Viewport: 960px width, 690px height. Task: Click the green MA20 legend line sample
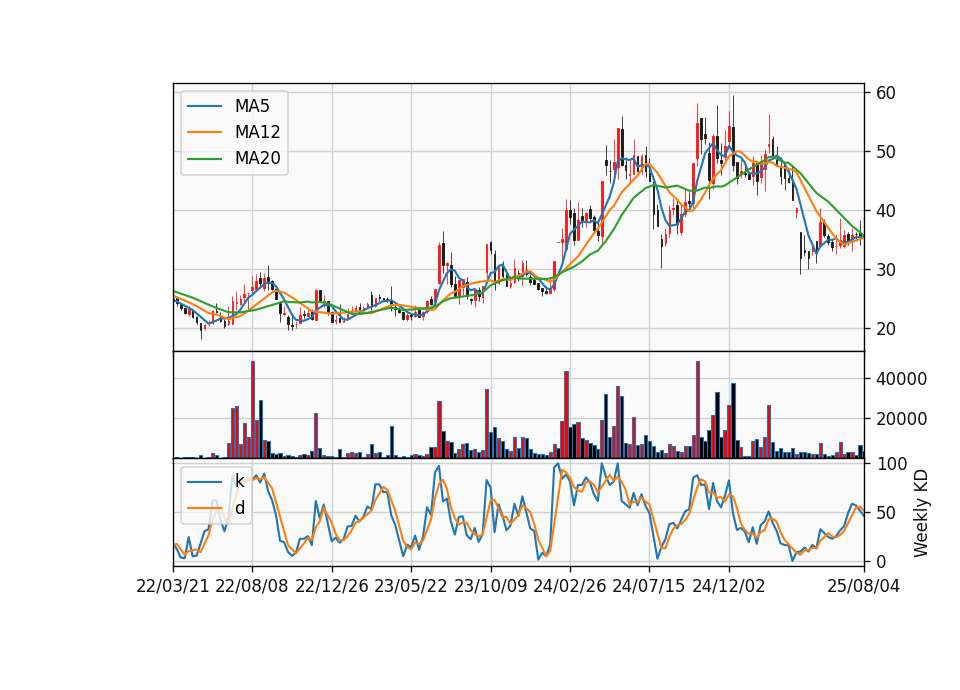click(204, 159)
